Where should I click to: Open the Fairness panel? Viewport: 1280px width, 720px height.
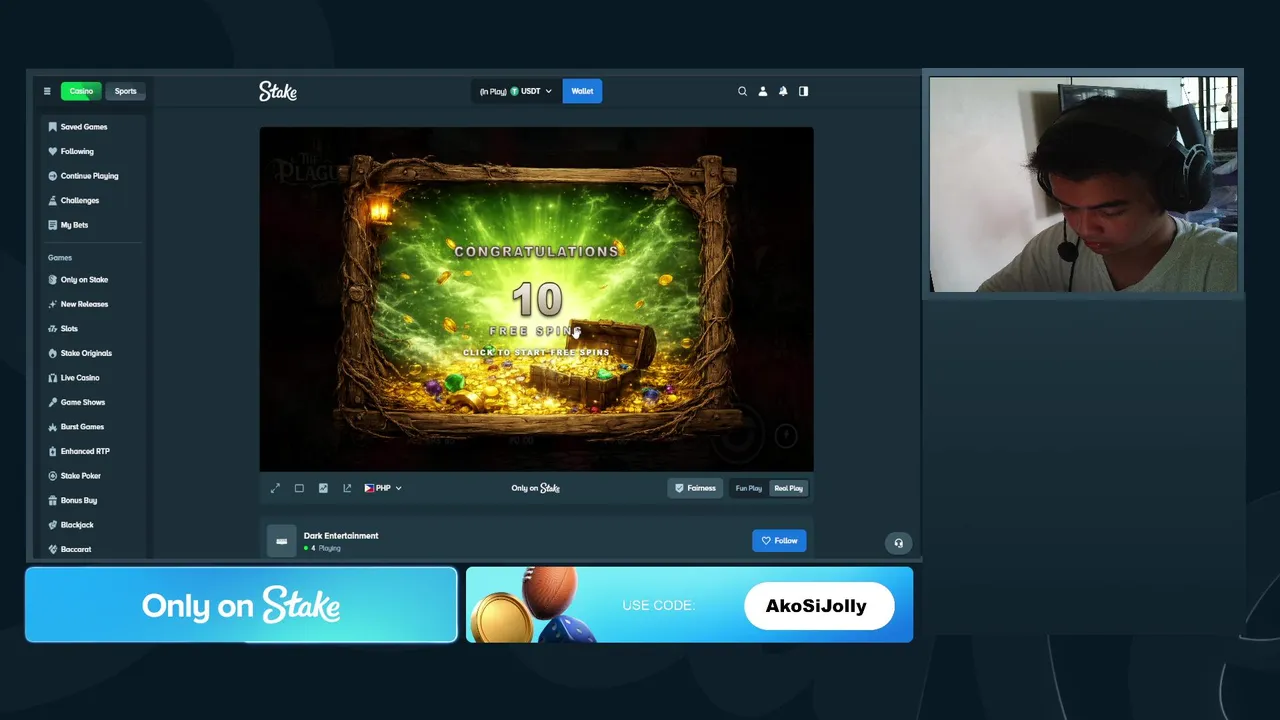click(x=695, y=488)
